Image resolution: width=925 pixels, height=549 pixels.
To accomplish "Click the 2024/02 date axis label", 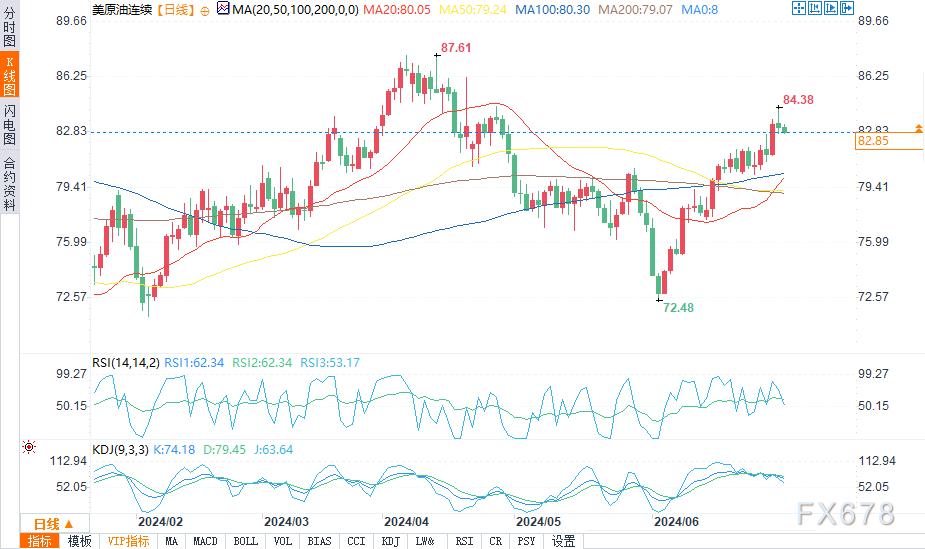I will click(x=160, y=522).
